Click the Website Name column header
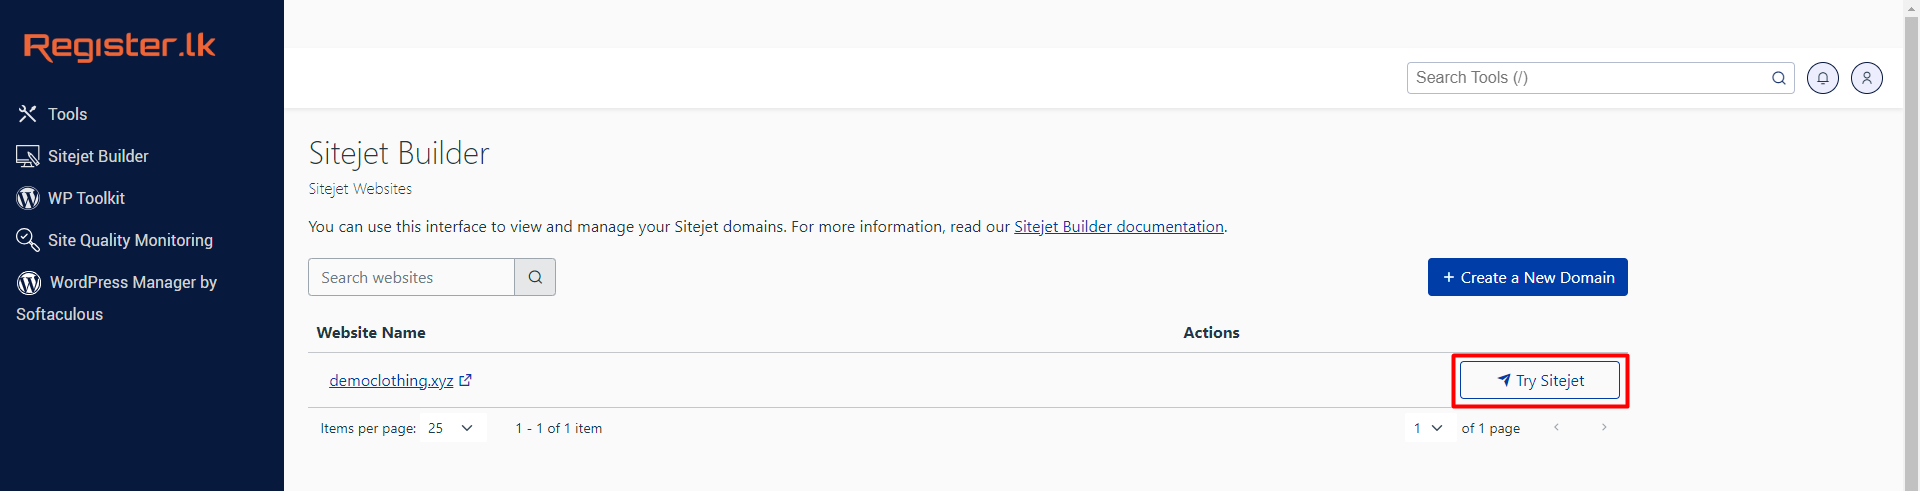Viewport: 1920px width, 491px height. tap(371, 333)
